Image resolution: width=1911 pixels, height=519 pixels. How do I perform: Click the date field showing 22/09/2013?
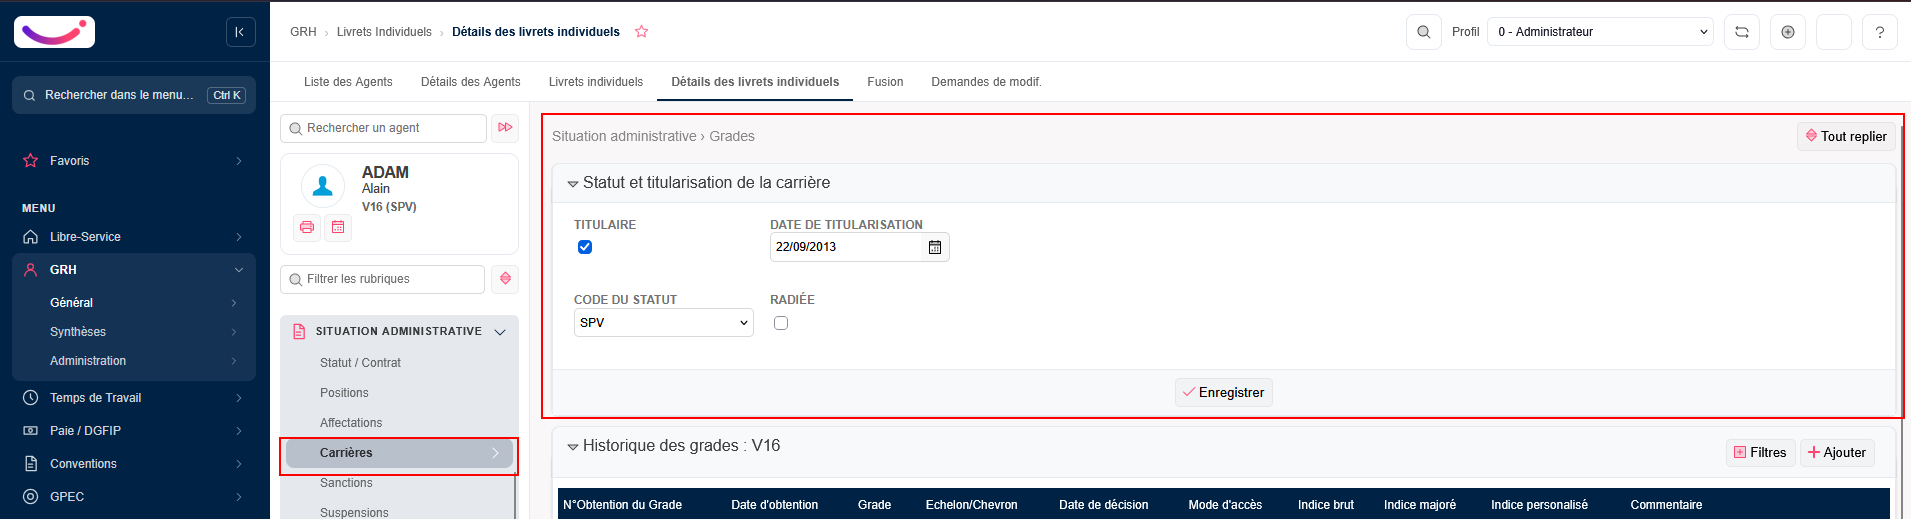pyautogui.click(x=846, y=247)
